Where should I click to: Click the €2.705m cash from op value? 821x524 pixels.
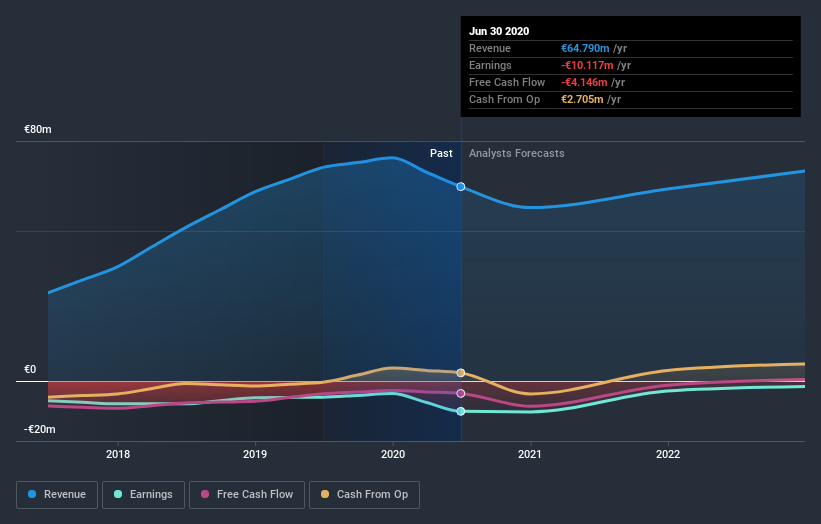point(582,99)
